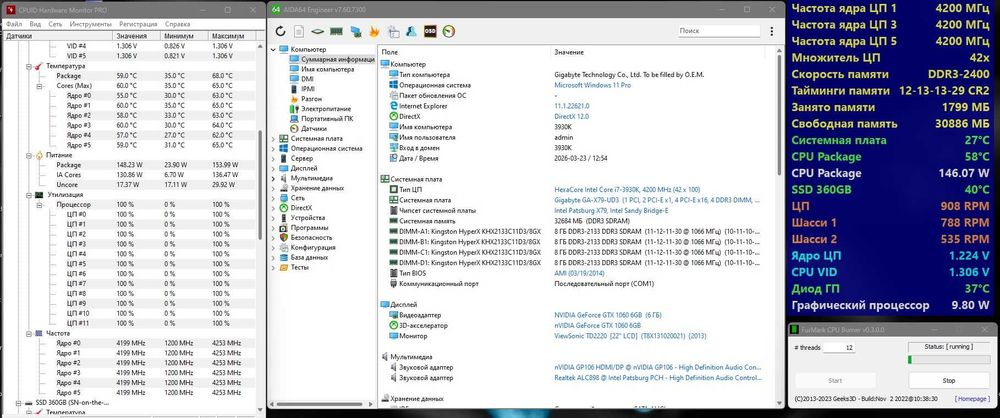1000x418 pixels.
Task: Expand the Дисплей tree node
Action: point(274,168)
